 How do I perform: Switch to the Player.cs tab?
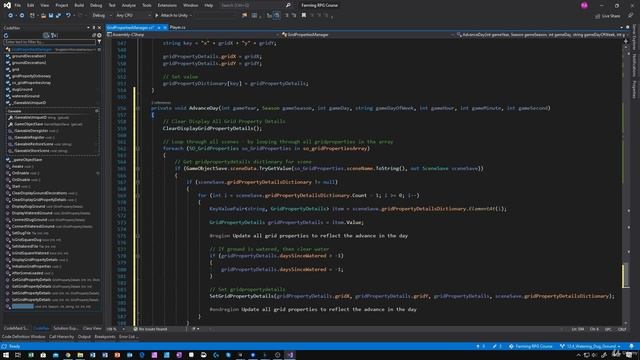pyautogui.click(x=178, y=27)
